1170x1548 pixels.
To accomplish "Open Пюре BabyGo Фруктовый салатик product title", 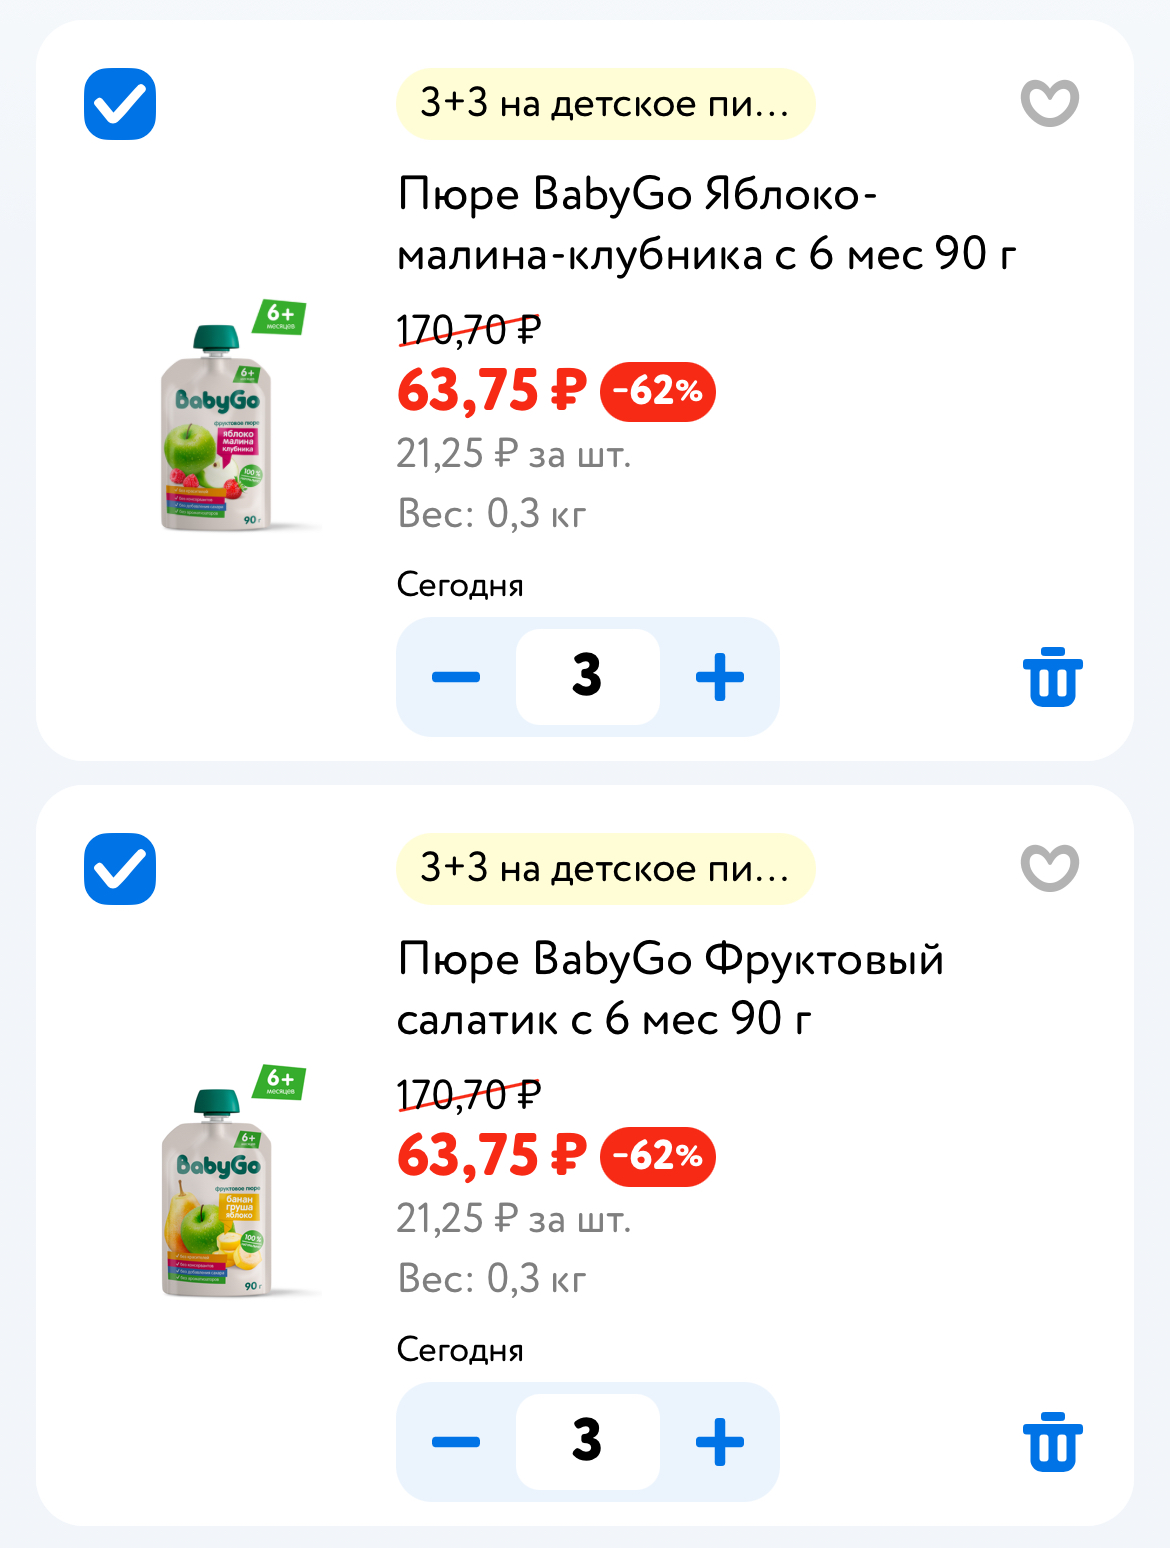I will (x=670, y=989).
